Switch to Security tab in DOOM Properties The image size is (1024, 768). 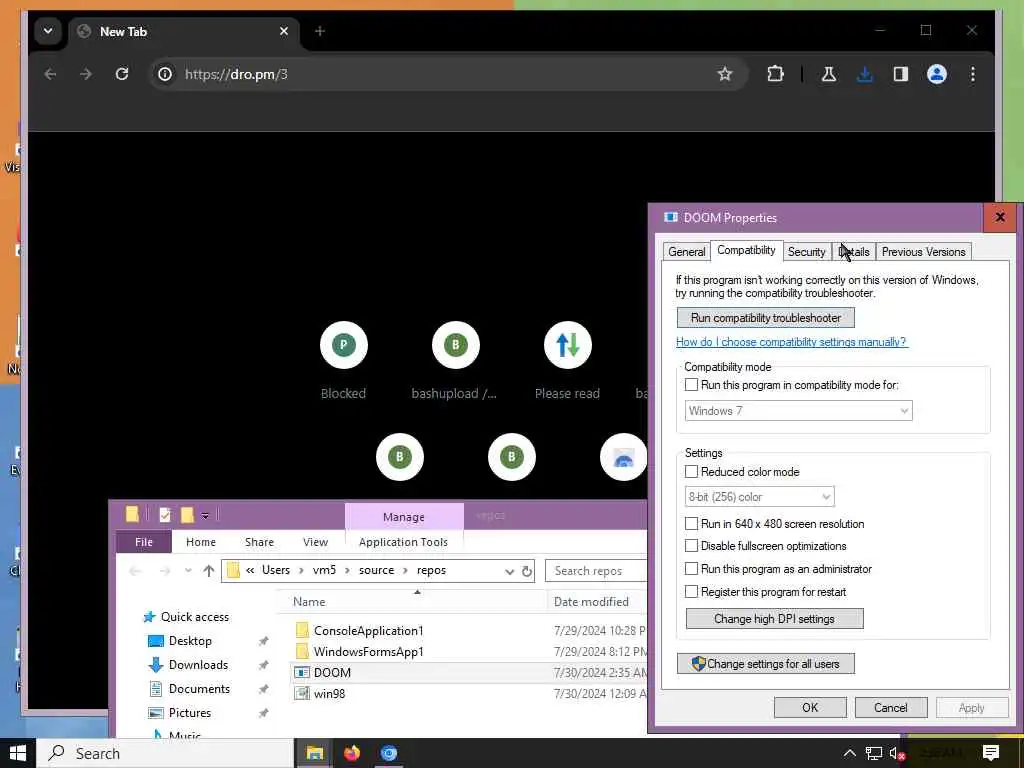806,252
